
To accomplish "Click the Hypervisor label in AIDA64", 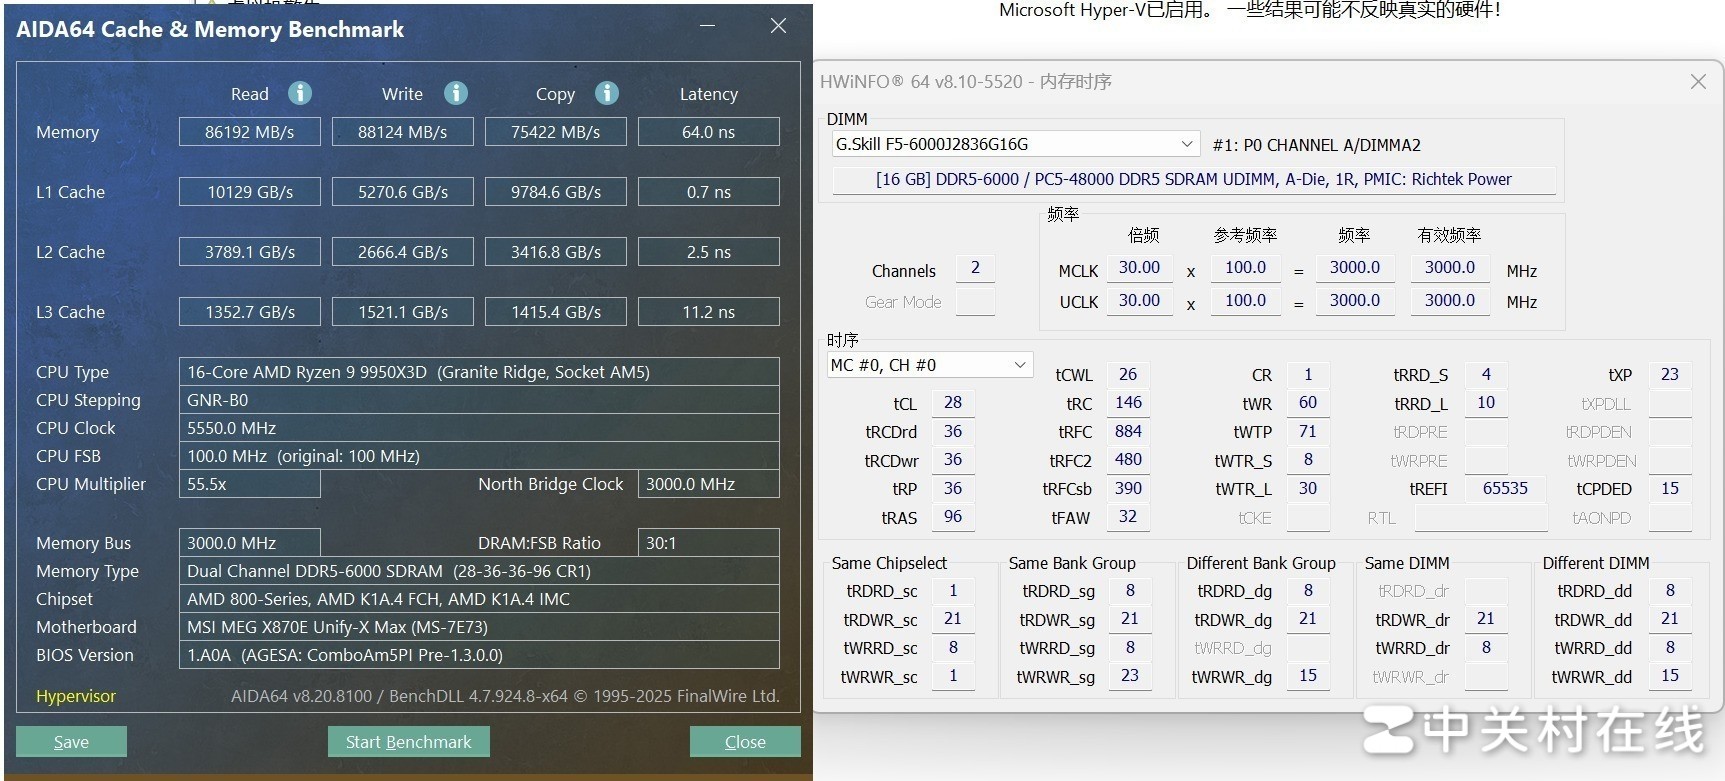I will 76,696.
